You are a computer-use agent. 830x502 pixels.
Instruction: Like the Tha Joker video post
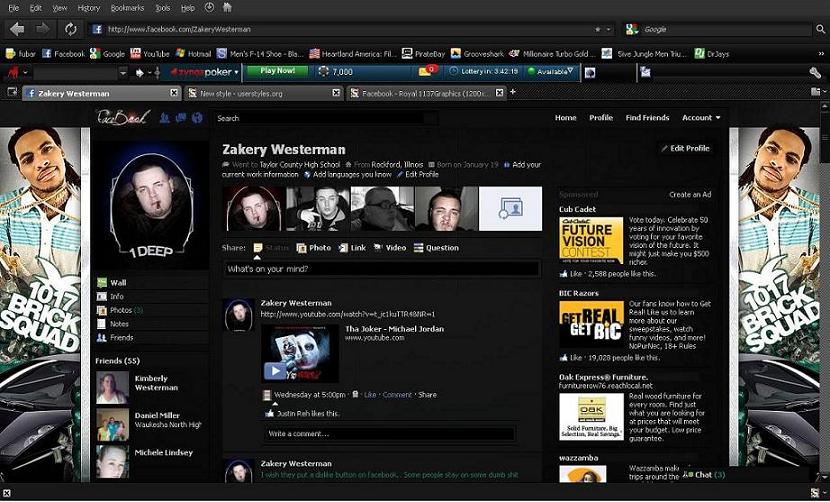pyautogui.click(x=370, y=395)
